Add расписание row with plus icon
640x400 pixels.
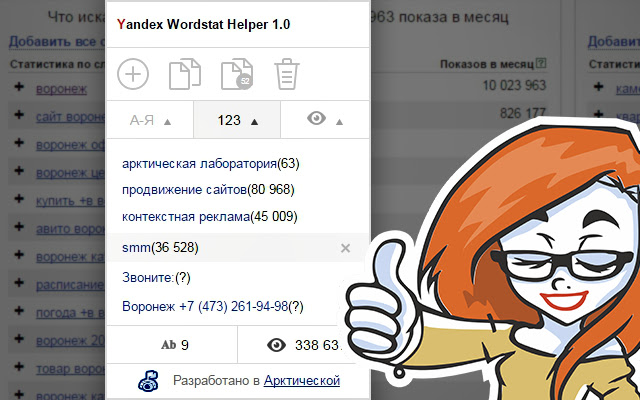point(19,282)
